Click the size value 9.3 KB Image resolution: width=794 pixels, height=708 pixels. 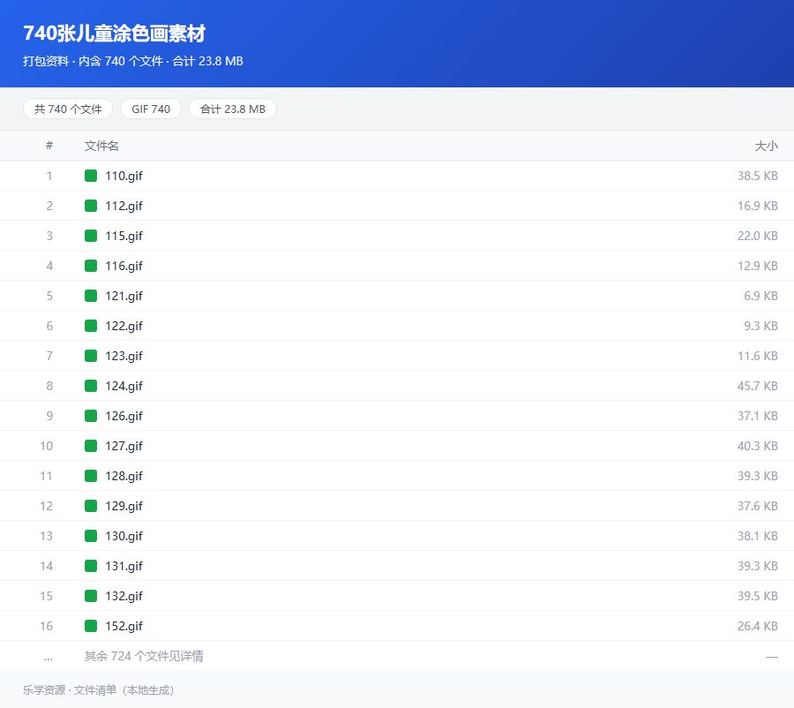pyautogui.click(x=761, y=326)
